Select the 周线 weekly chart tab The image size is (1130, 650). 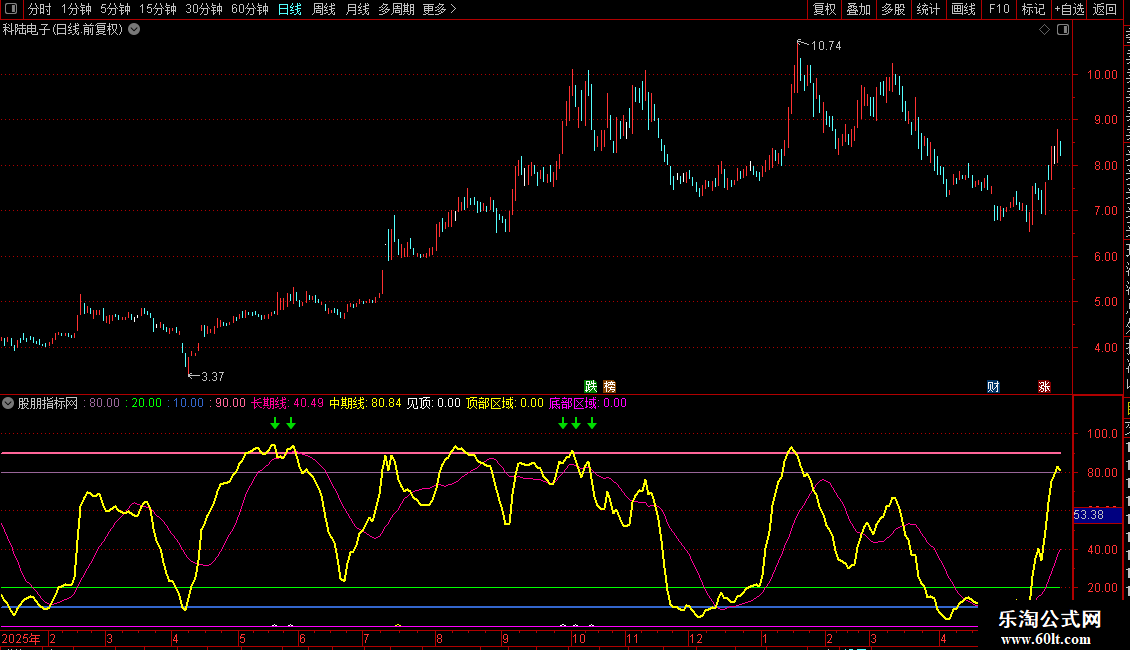(324, 9)
